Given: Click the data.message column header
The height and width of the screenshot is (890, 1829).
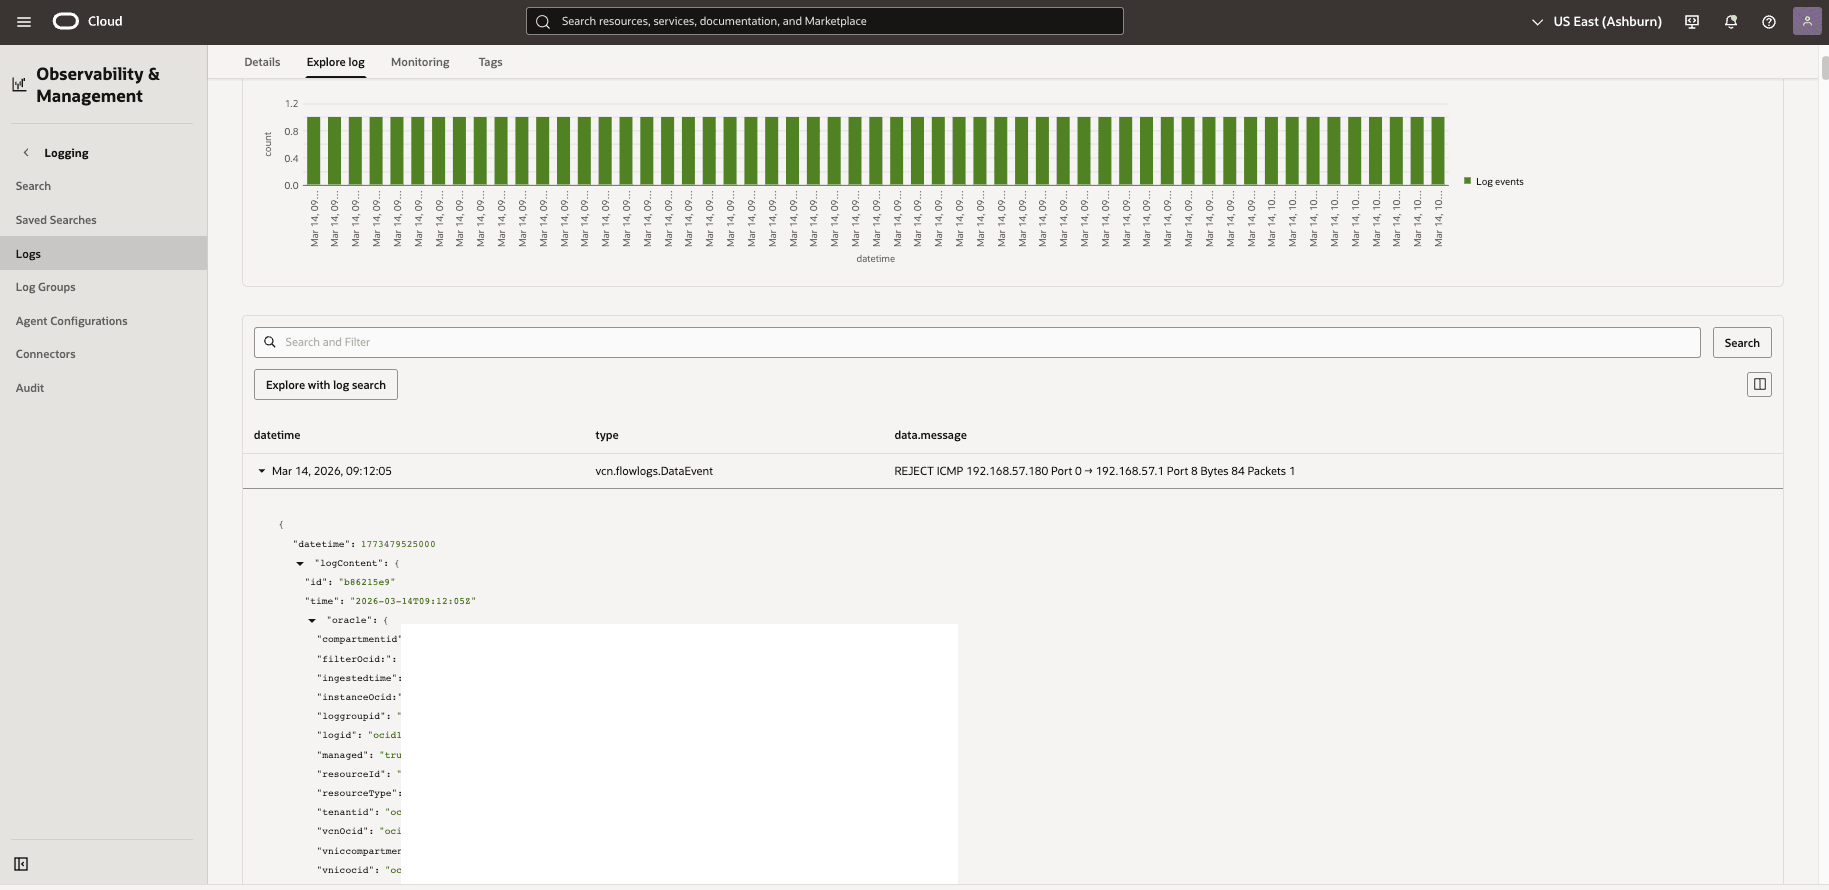Looking at the screenshot, I should 930,435.
